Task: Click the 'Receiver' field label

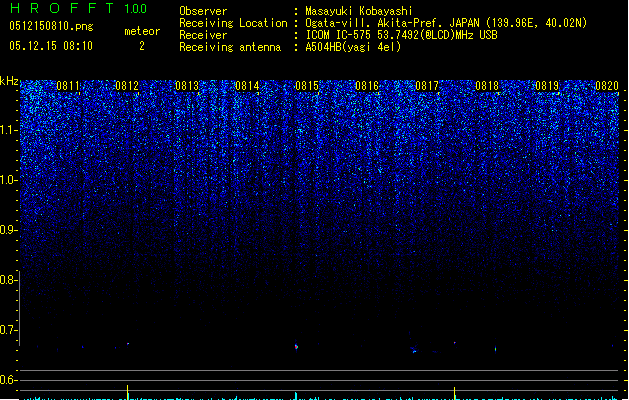Action: (x=203, y=35)
